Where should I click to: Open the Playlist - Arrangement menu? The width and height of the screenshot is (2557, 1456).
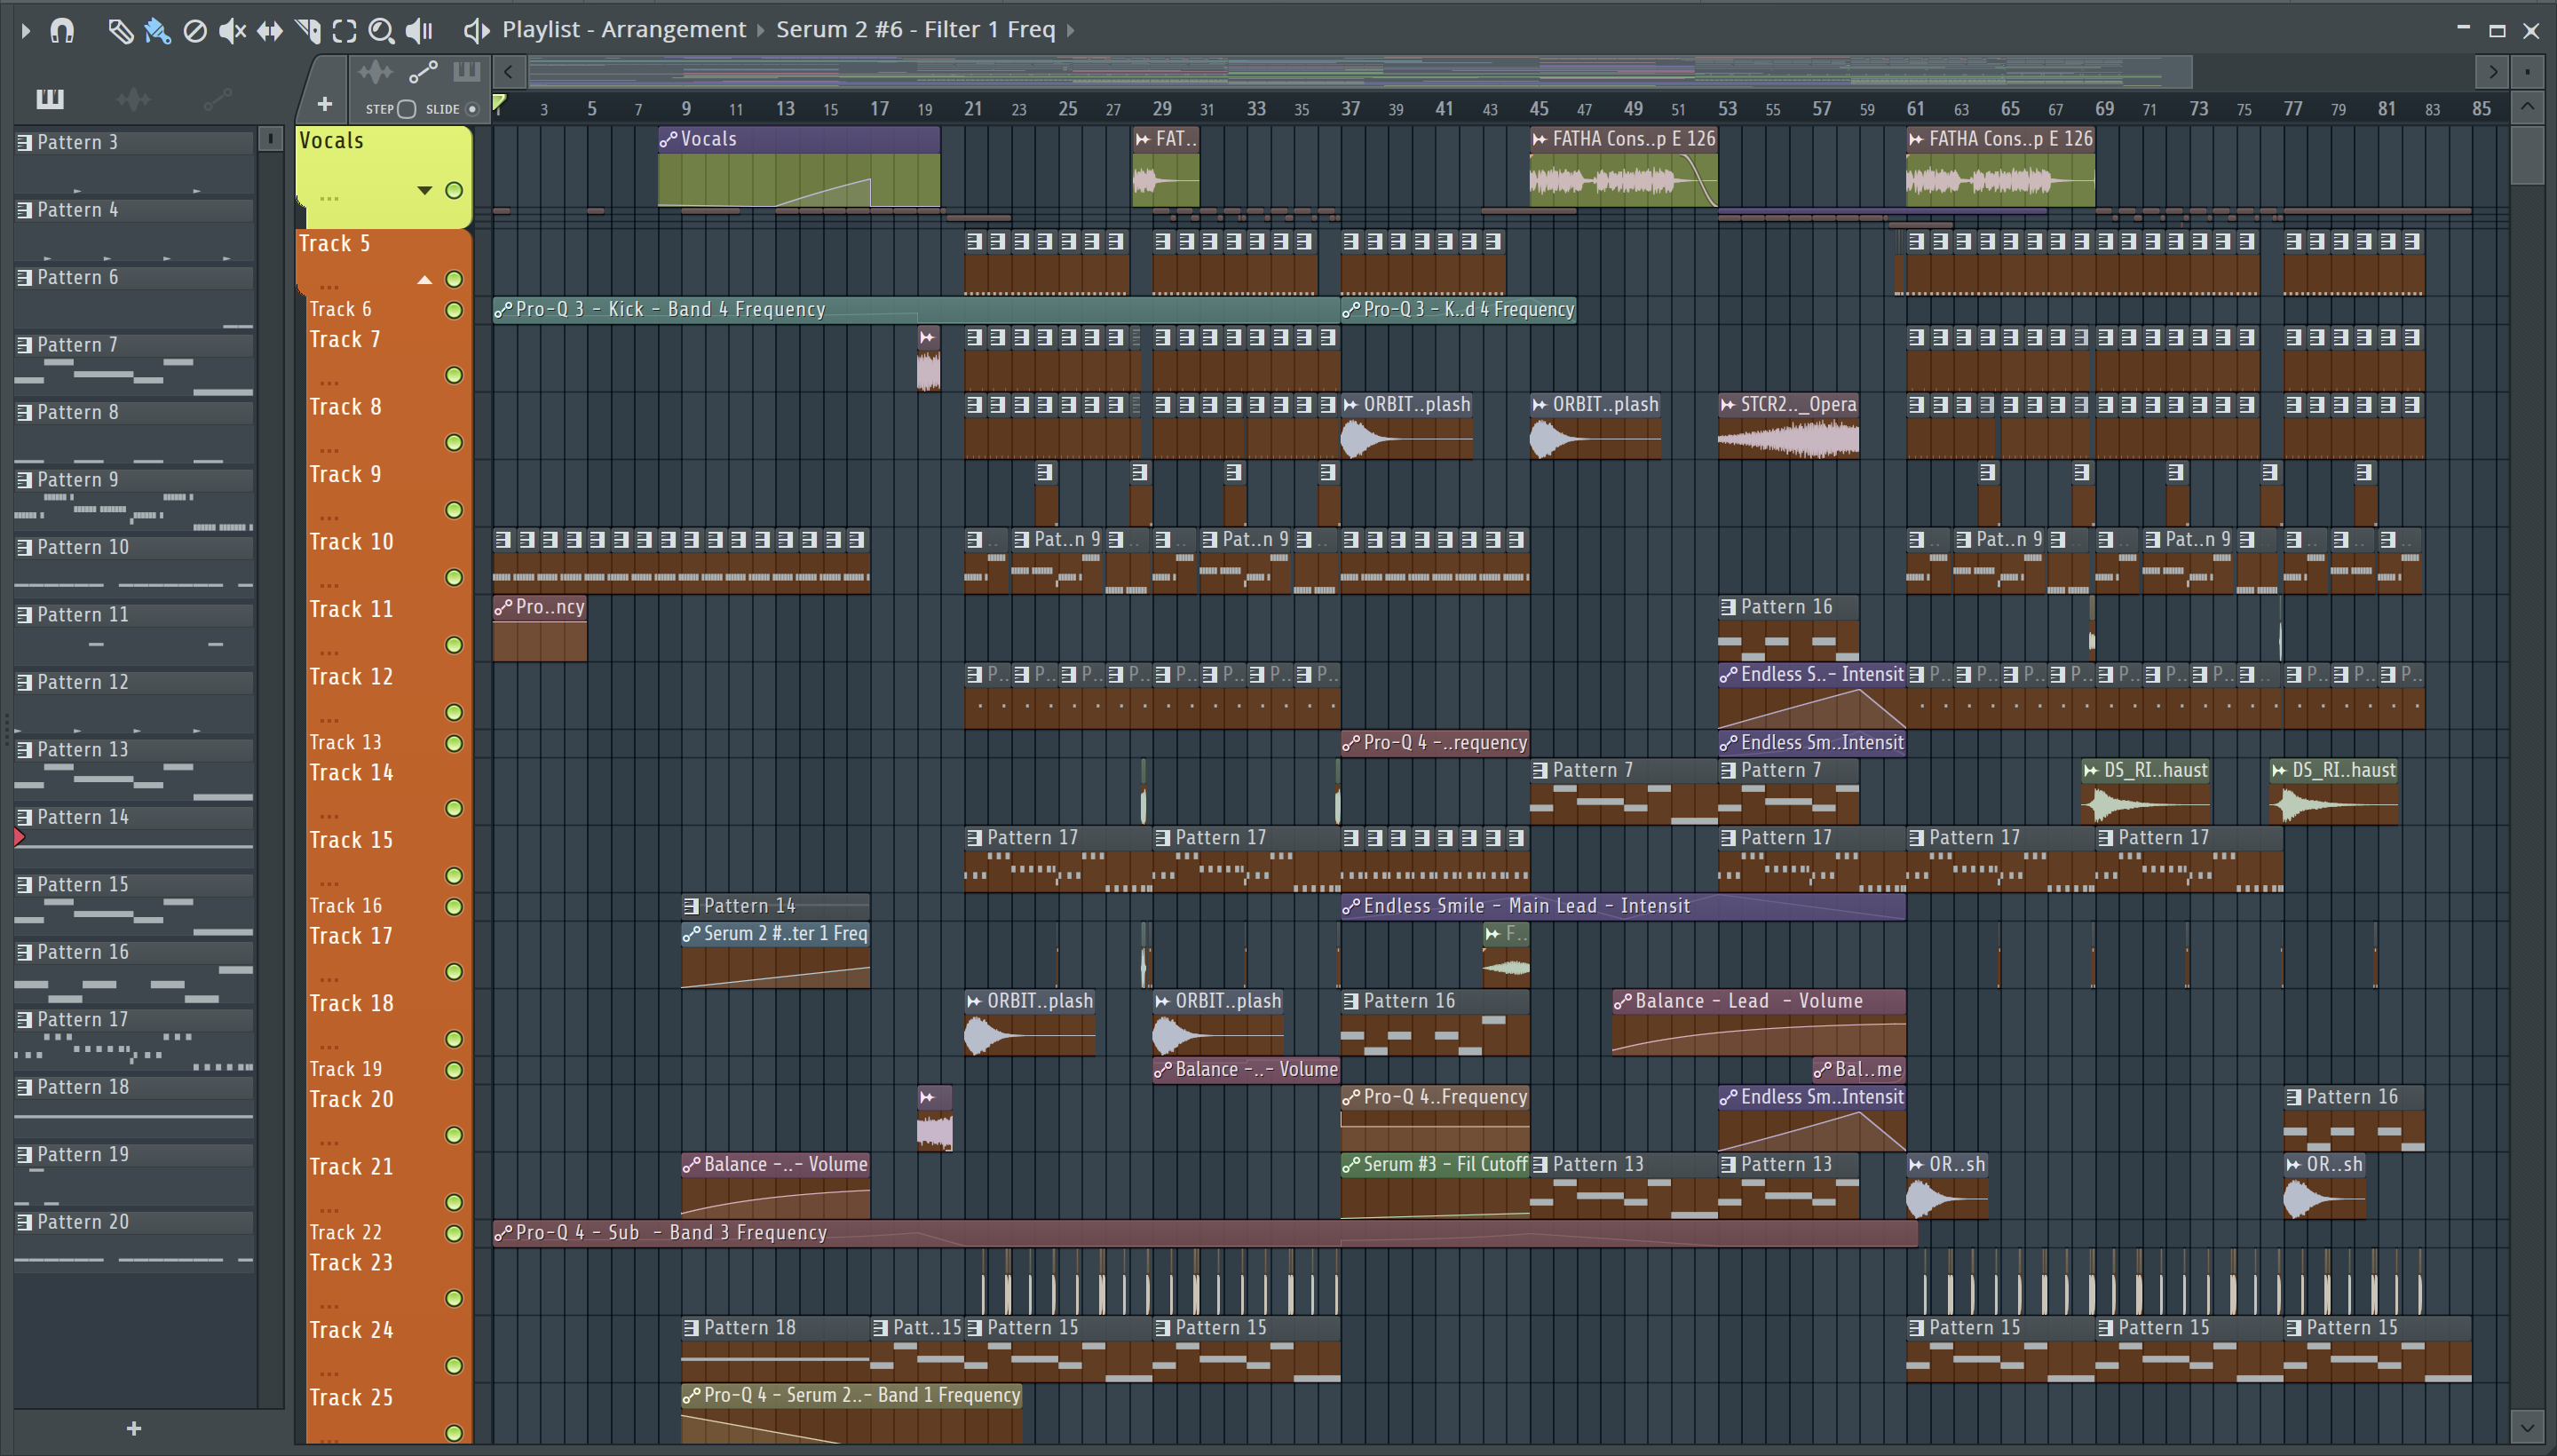coord(623,29)
